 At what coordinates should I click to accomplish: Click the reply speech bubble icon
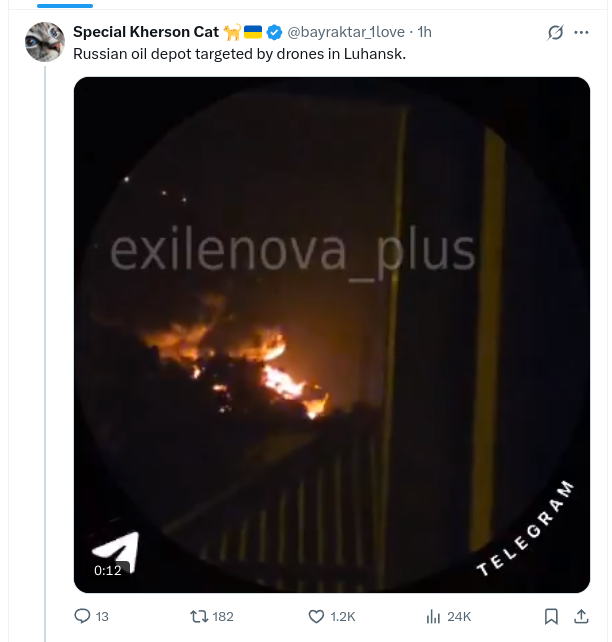point(82,616)
